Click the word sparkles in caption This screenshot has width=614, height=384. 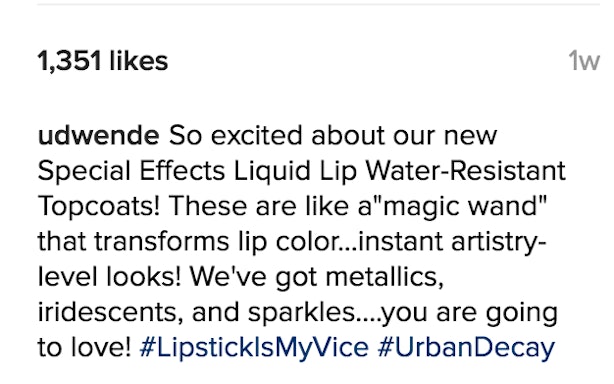click(x=302, y=312)
